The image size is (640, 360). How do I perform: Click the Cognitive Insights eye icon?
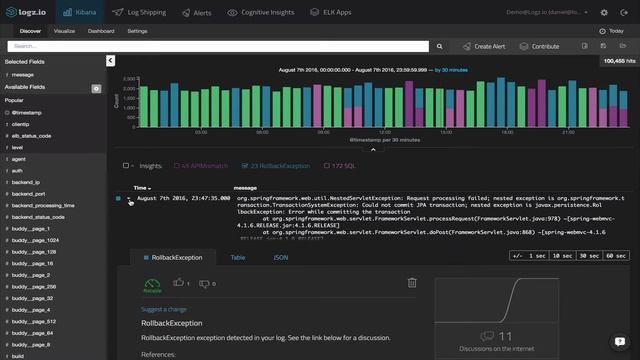(x=232, y=13)
